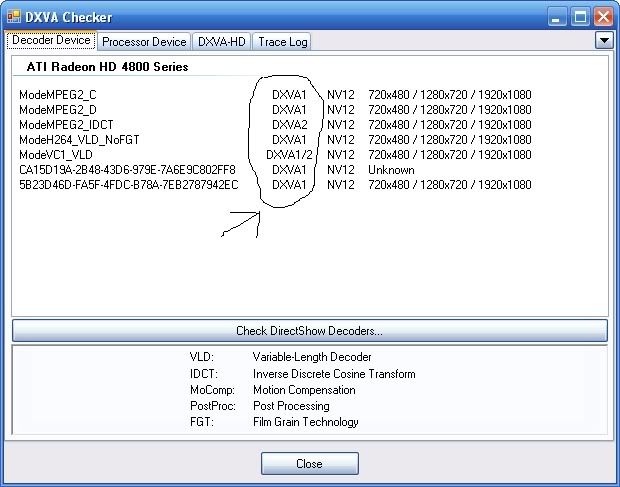Screen dimensions: 620x487
Task: Select the CA15D19A-2B48-43D6-979E-7A6E9C802FF8 row
Action: point(217,170)
